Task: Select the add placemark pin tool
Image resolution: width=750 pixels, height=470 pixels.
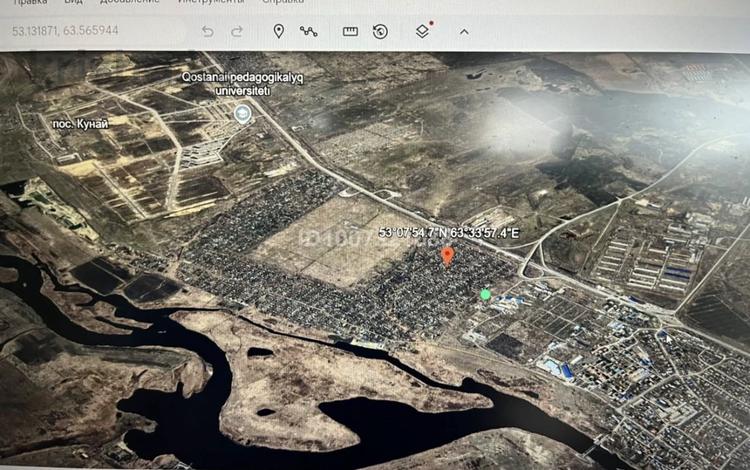Action: (278, 32)
